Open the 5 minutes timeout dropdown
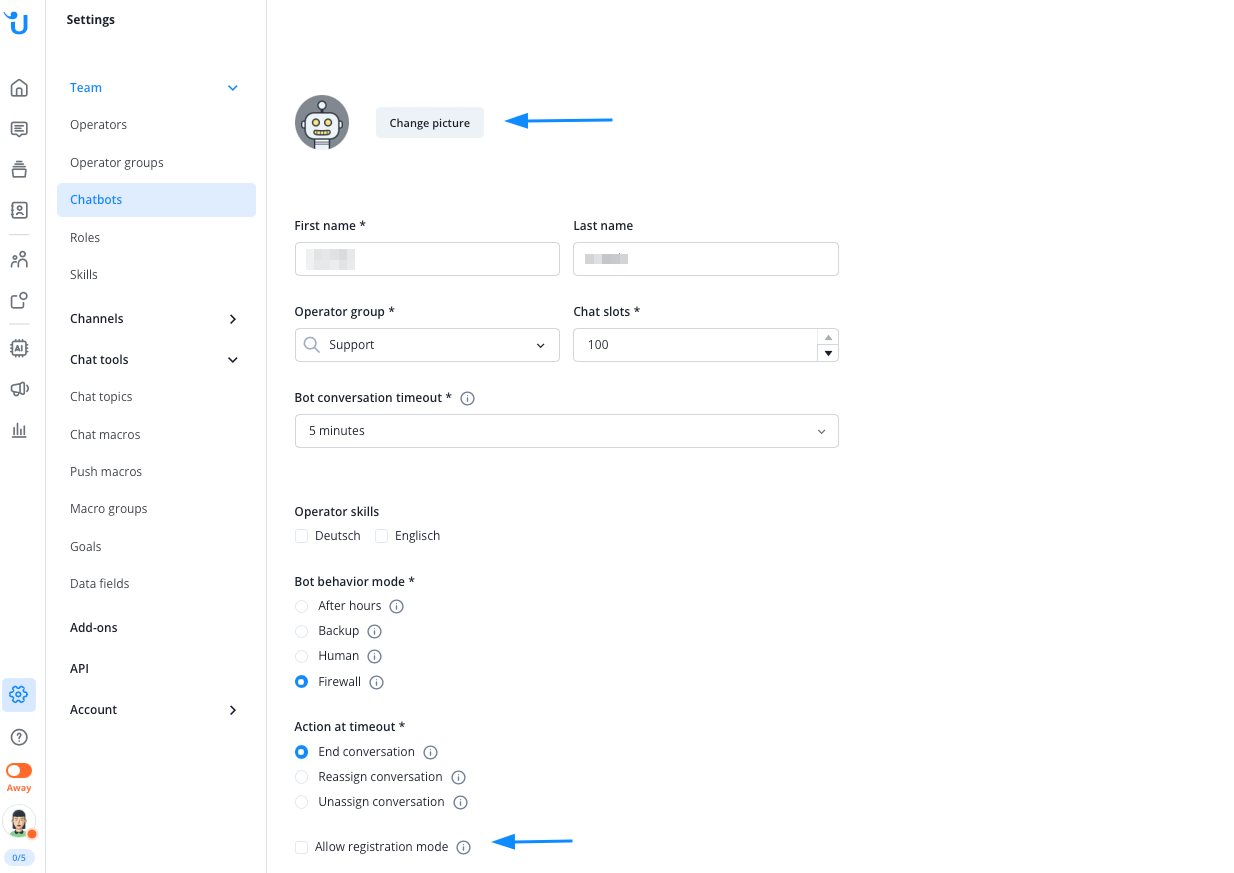1234x873 pixels. [x=566, y=431]
